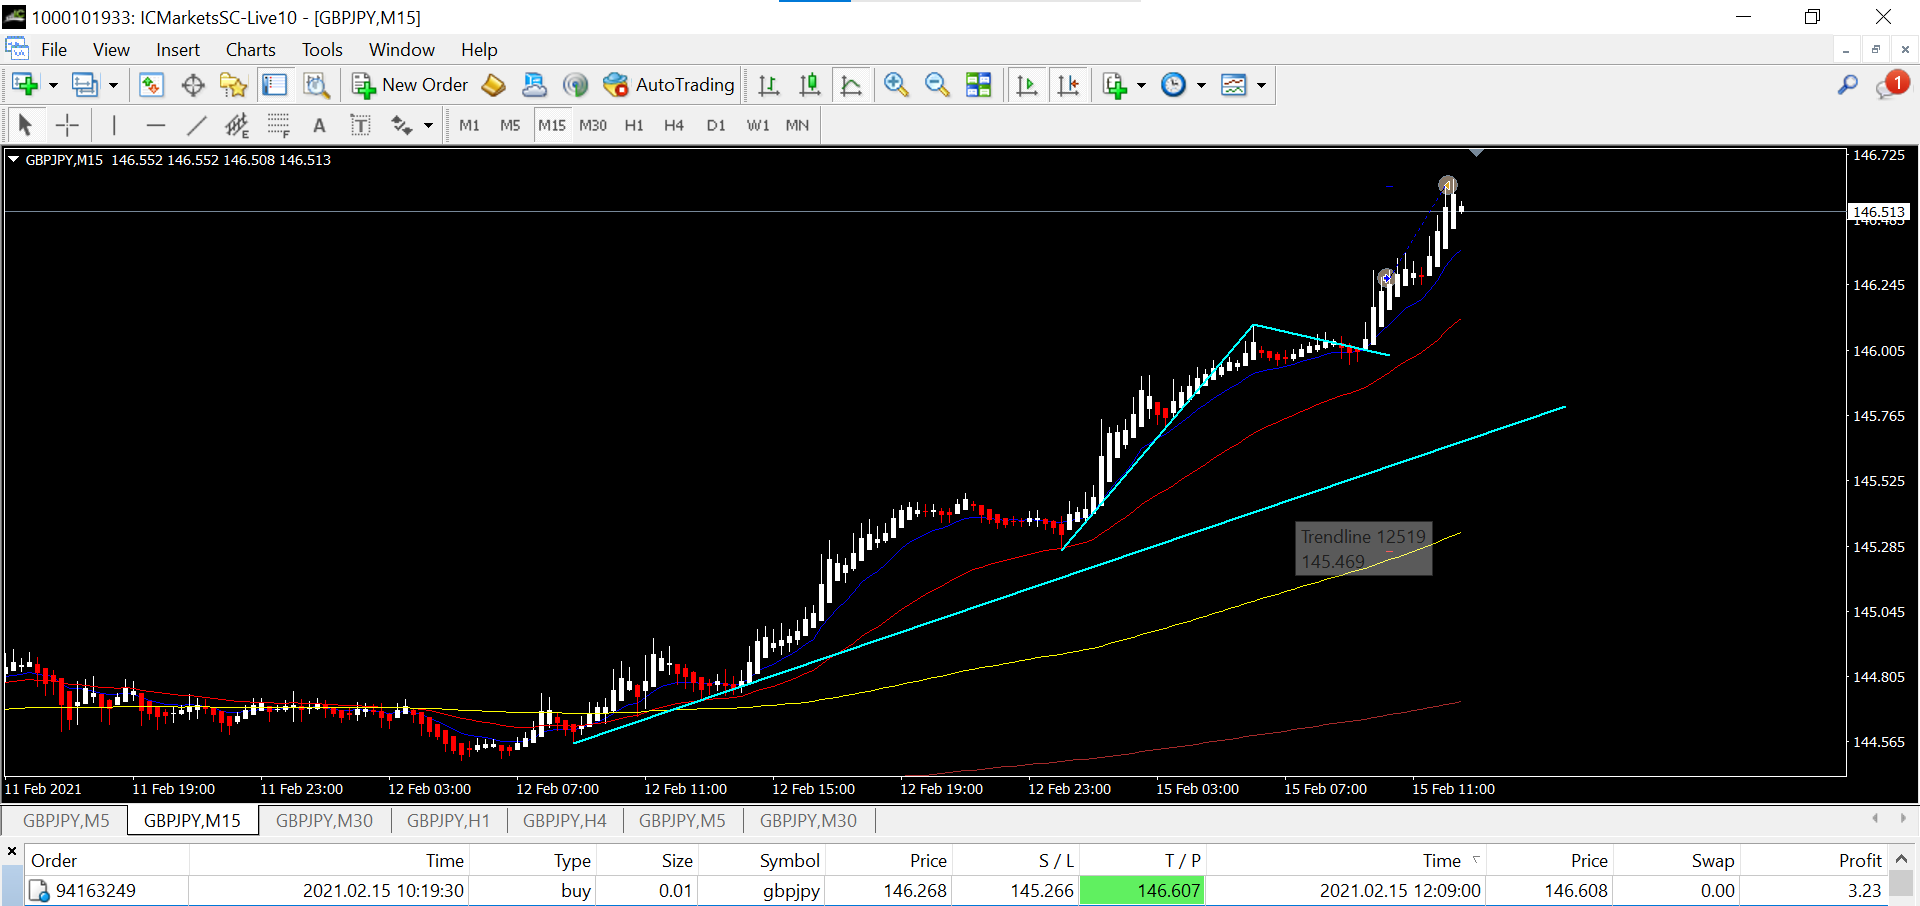Open the Insert menu
Image resolution: width=1920 pixels, height=906 pixels.
(178, 50)
